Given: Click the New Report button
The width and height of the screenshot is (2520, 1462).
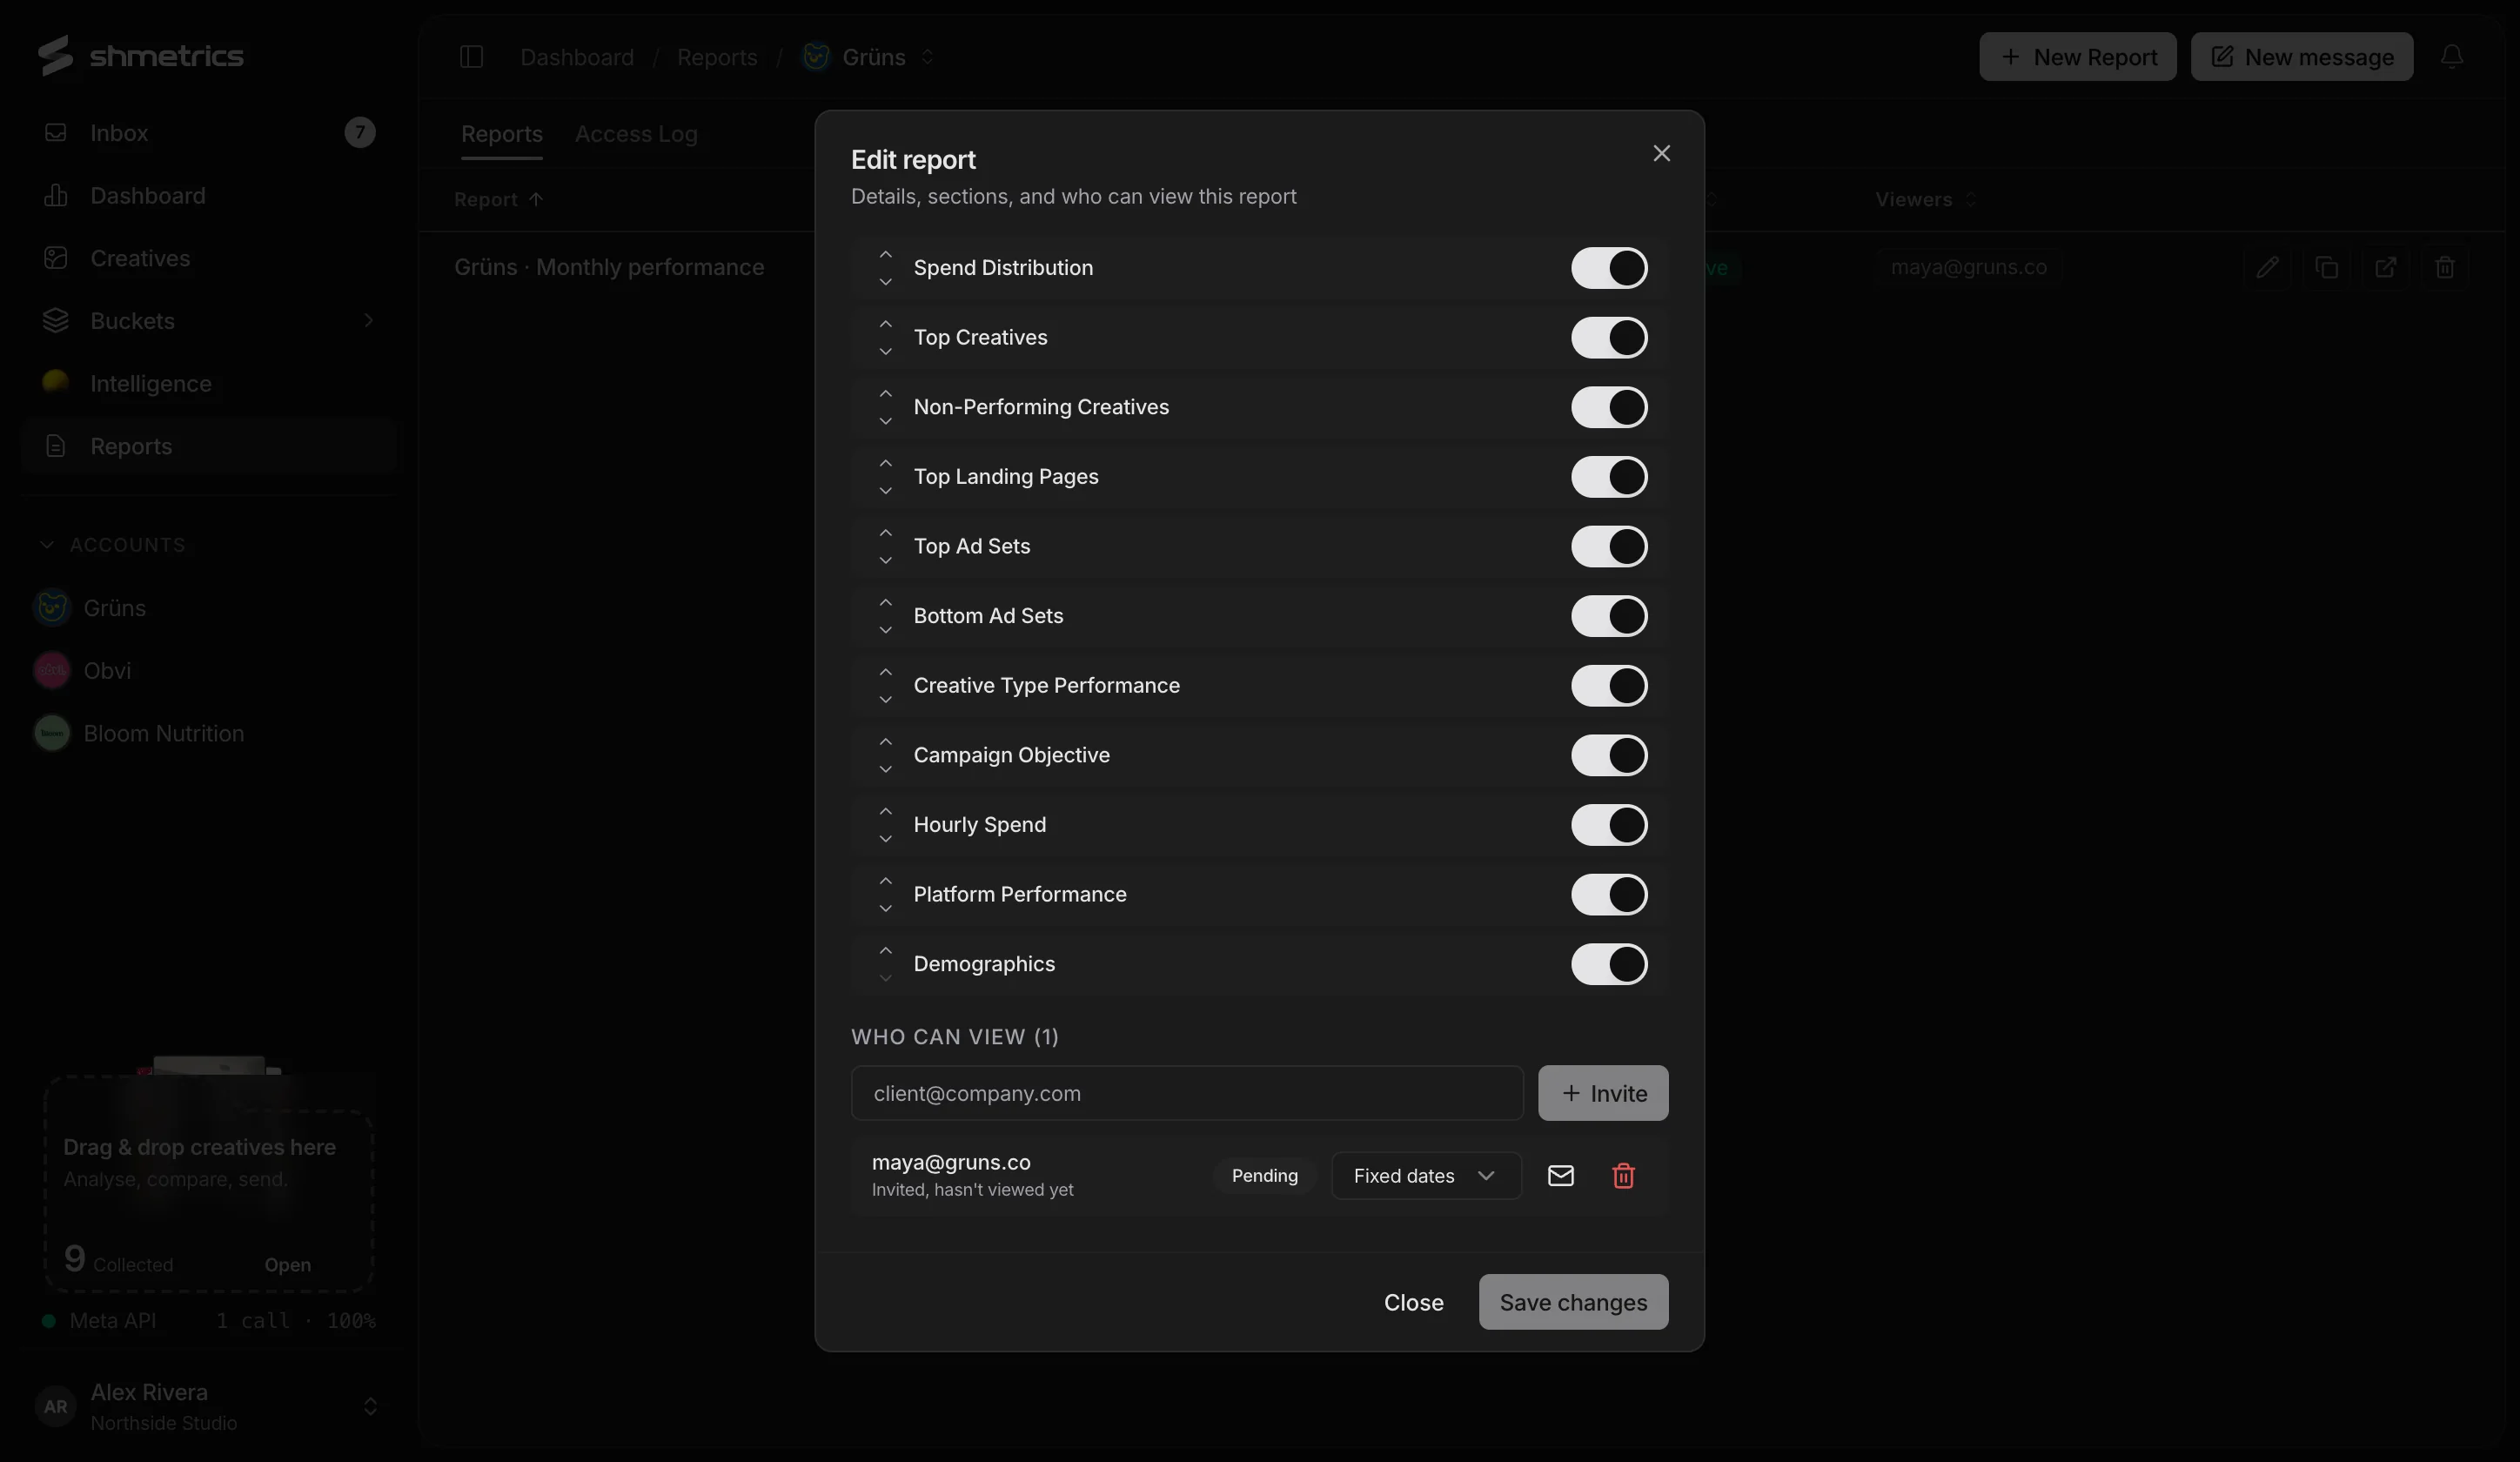Looking at the screenshot, I should (2077, 57).
